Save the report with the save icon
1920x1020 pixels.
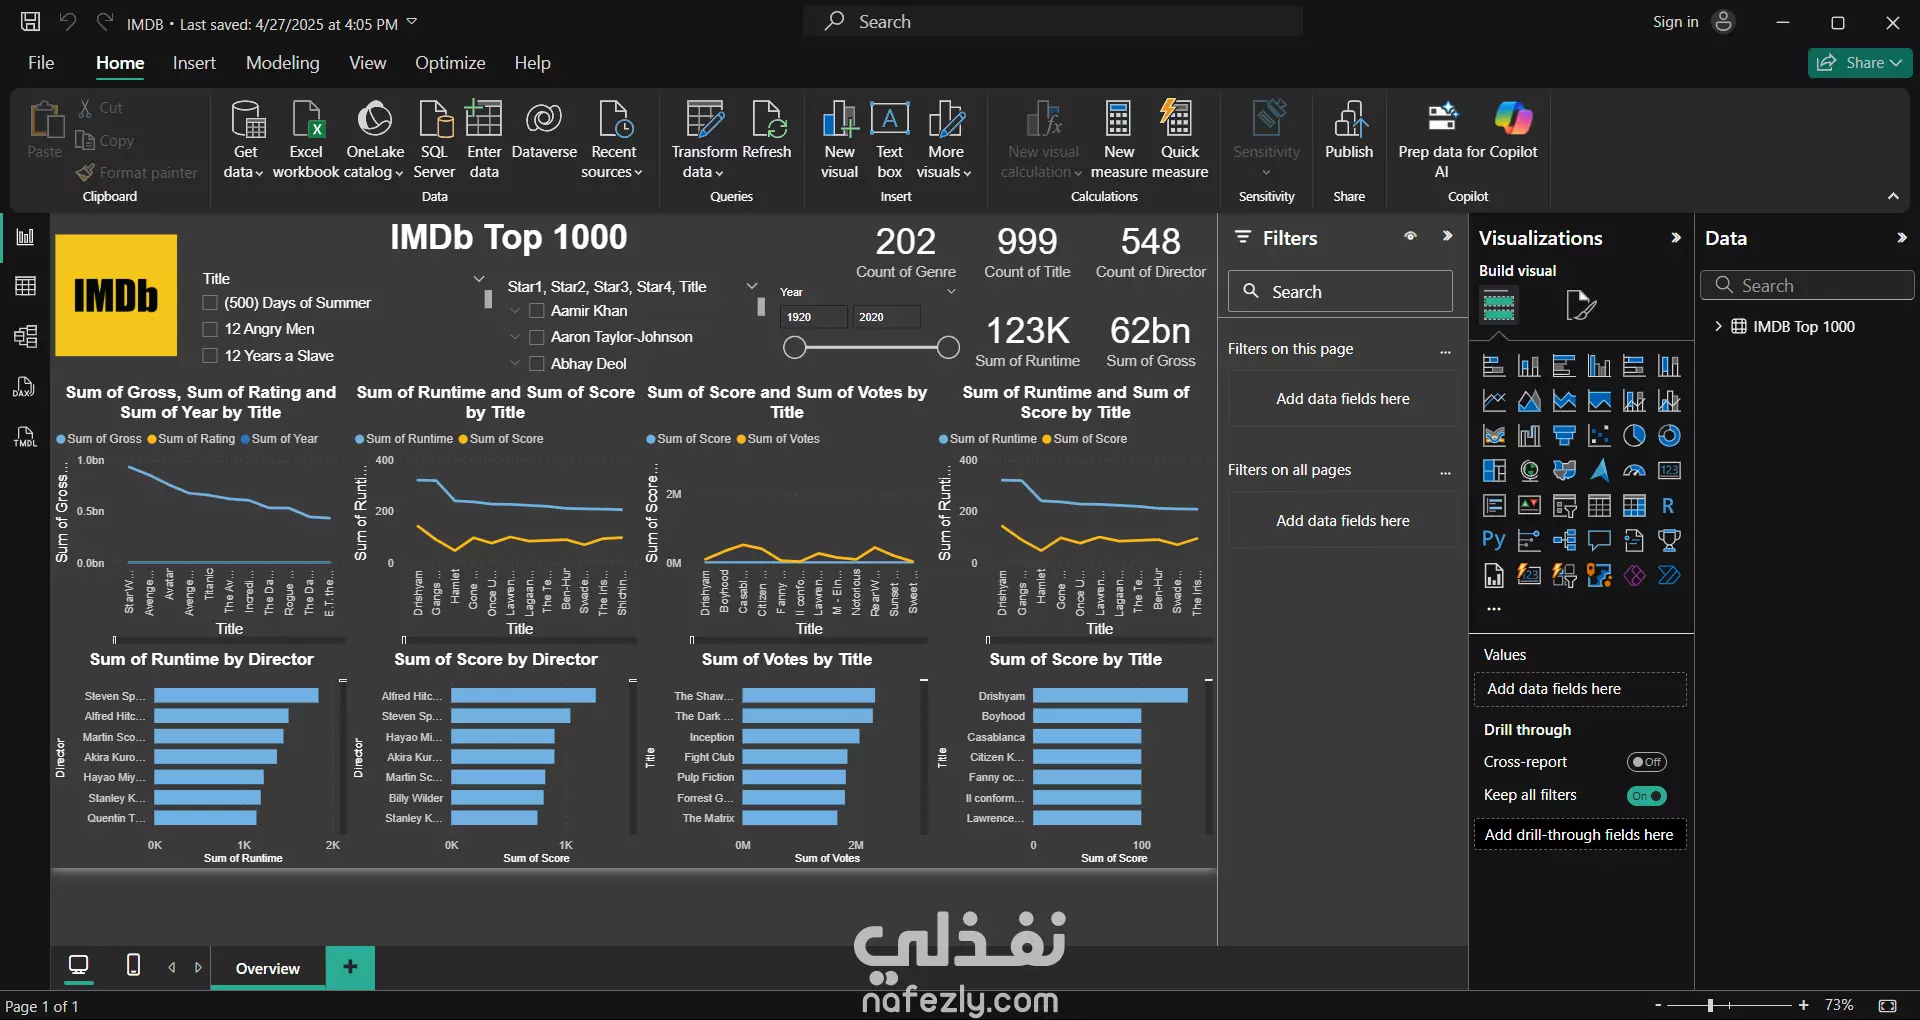(30, 22)
